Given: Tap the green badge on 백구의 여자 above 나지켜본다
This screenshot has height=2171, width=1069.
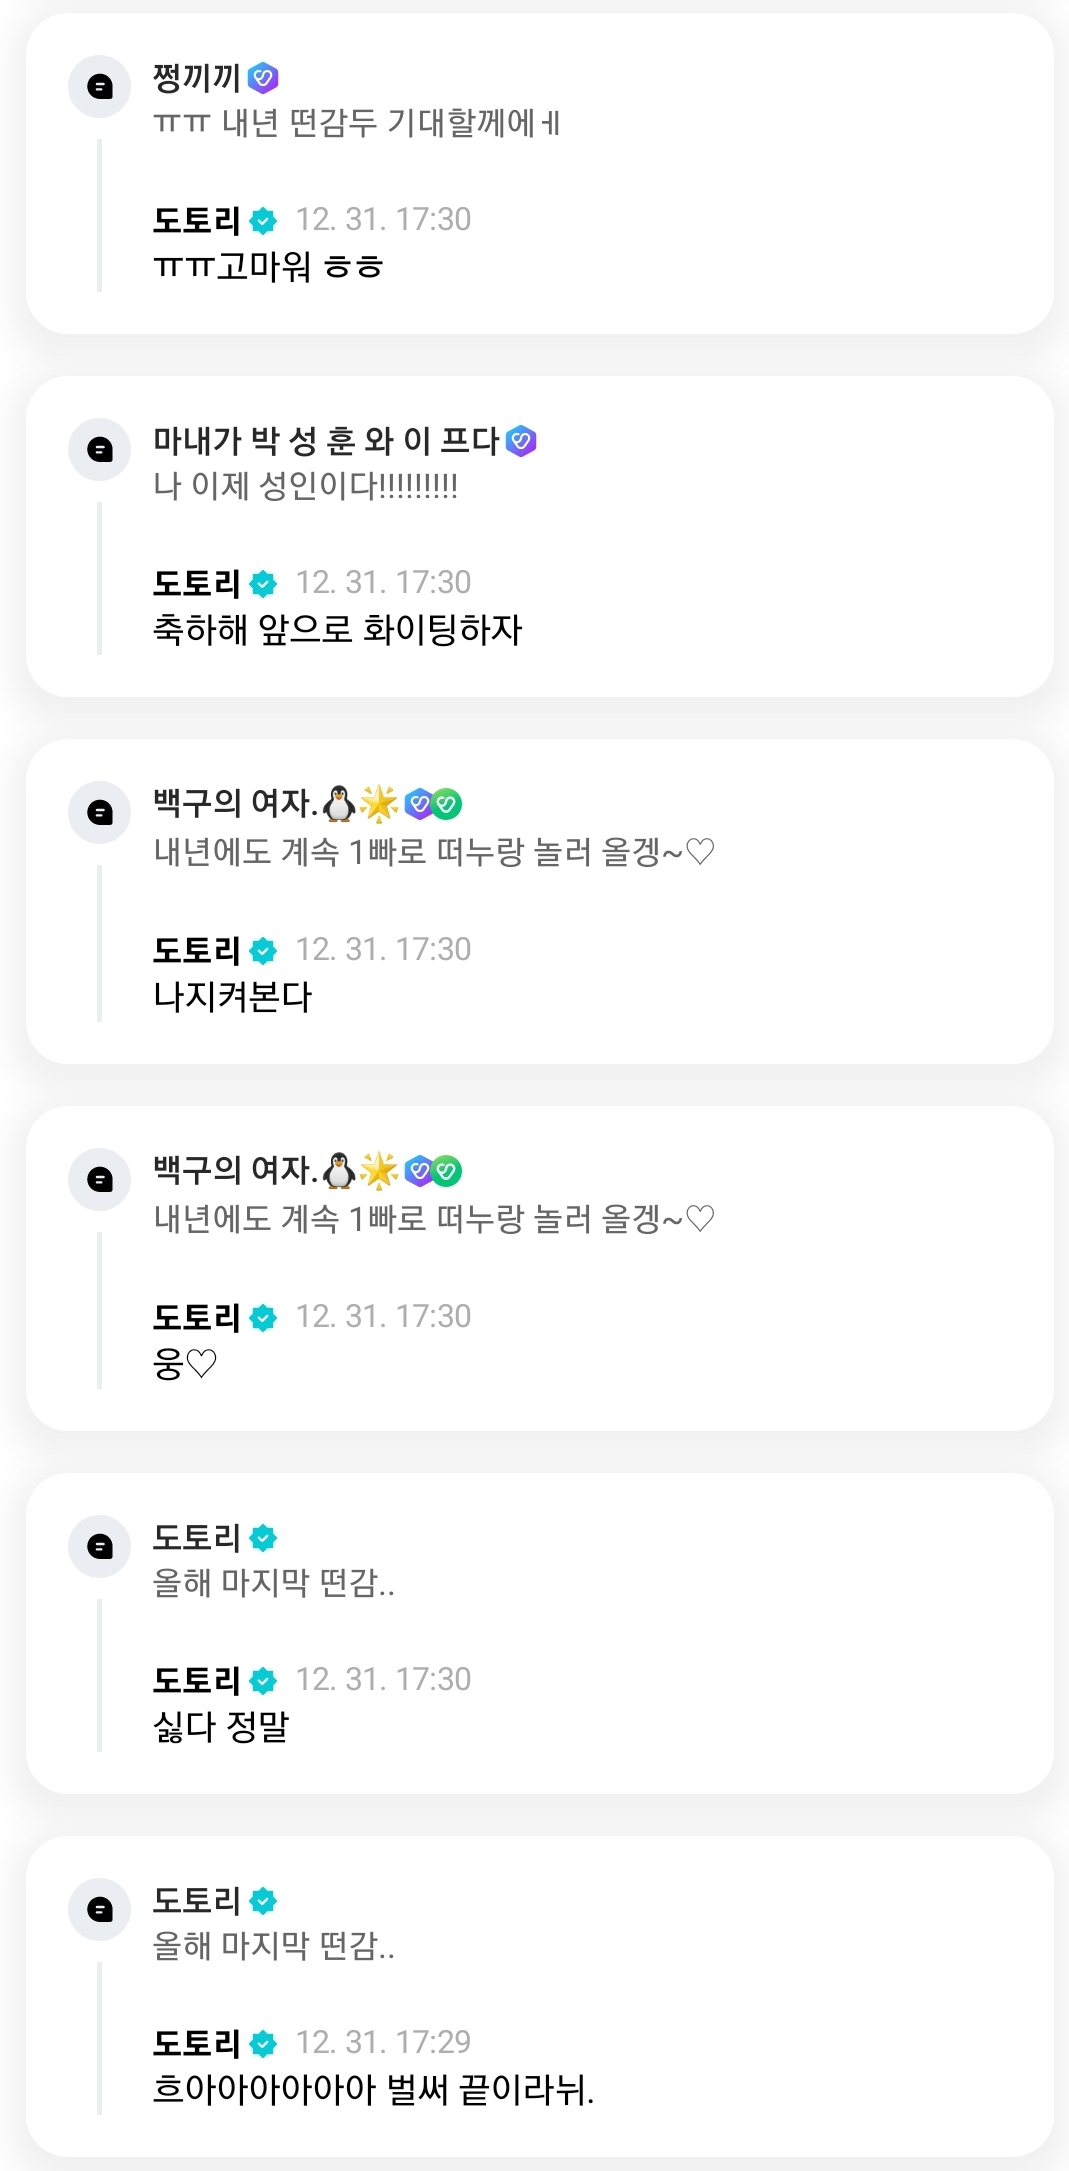Looking at the screenshot, I should 447,803.
